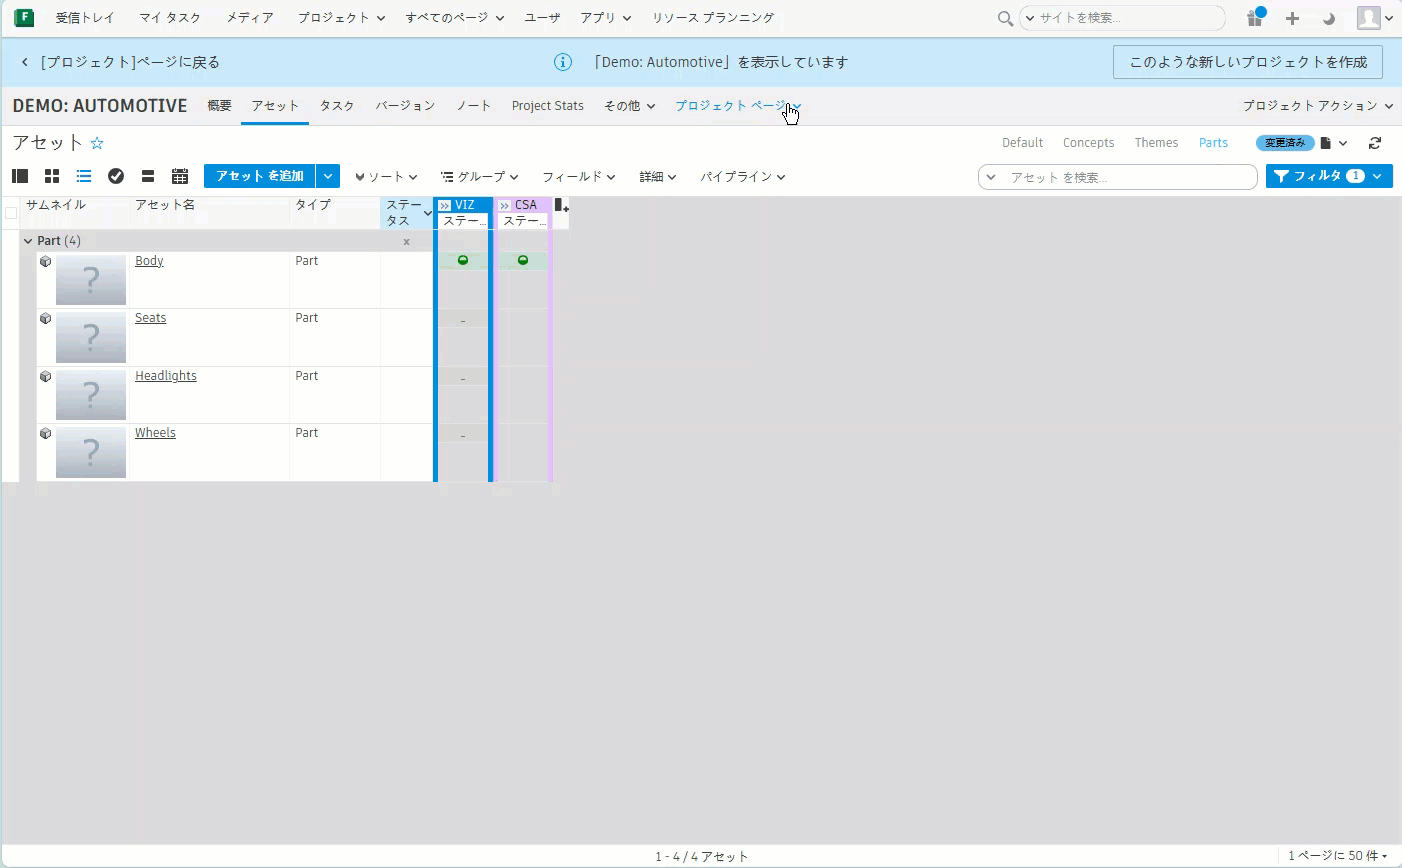Screen dimensions: 1402x868
Task: Click the add column icon after CSA
Action: pyautogui.click(x=561, y=205)
